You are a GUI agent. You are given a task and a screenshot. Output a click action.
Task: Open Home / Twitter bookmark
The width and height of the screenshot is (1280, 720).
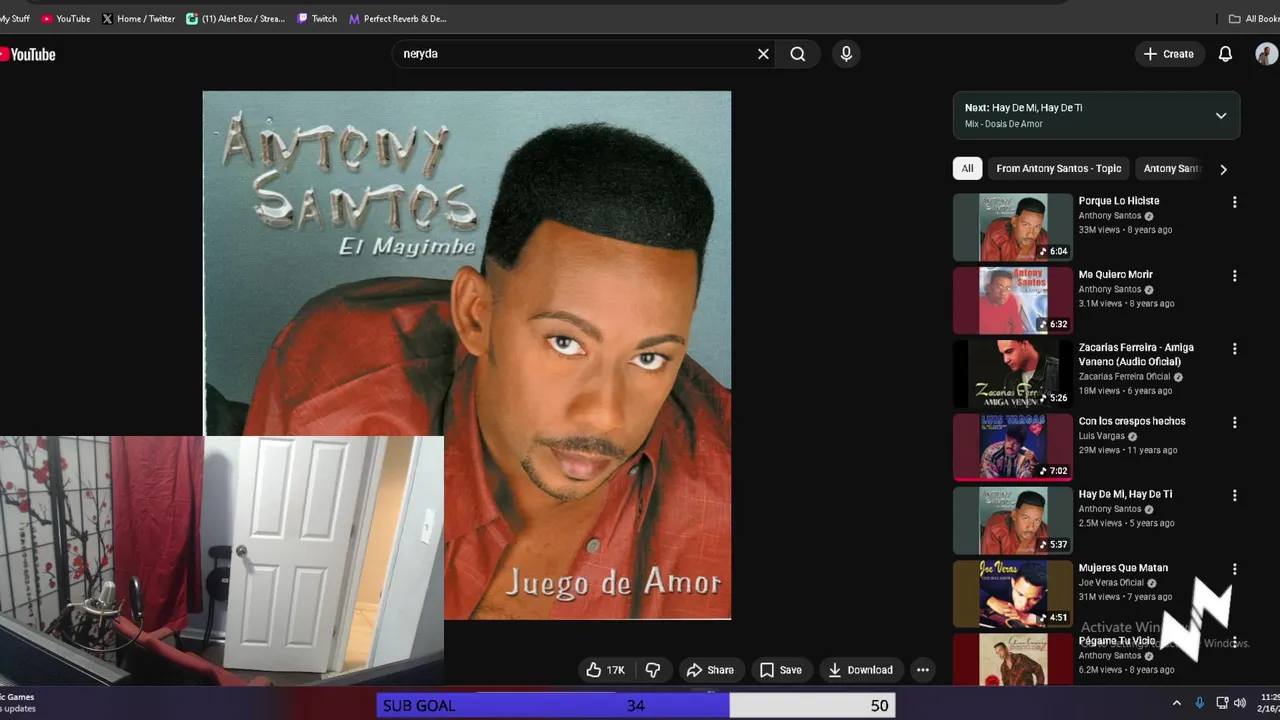pos(138,18)
